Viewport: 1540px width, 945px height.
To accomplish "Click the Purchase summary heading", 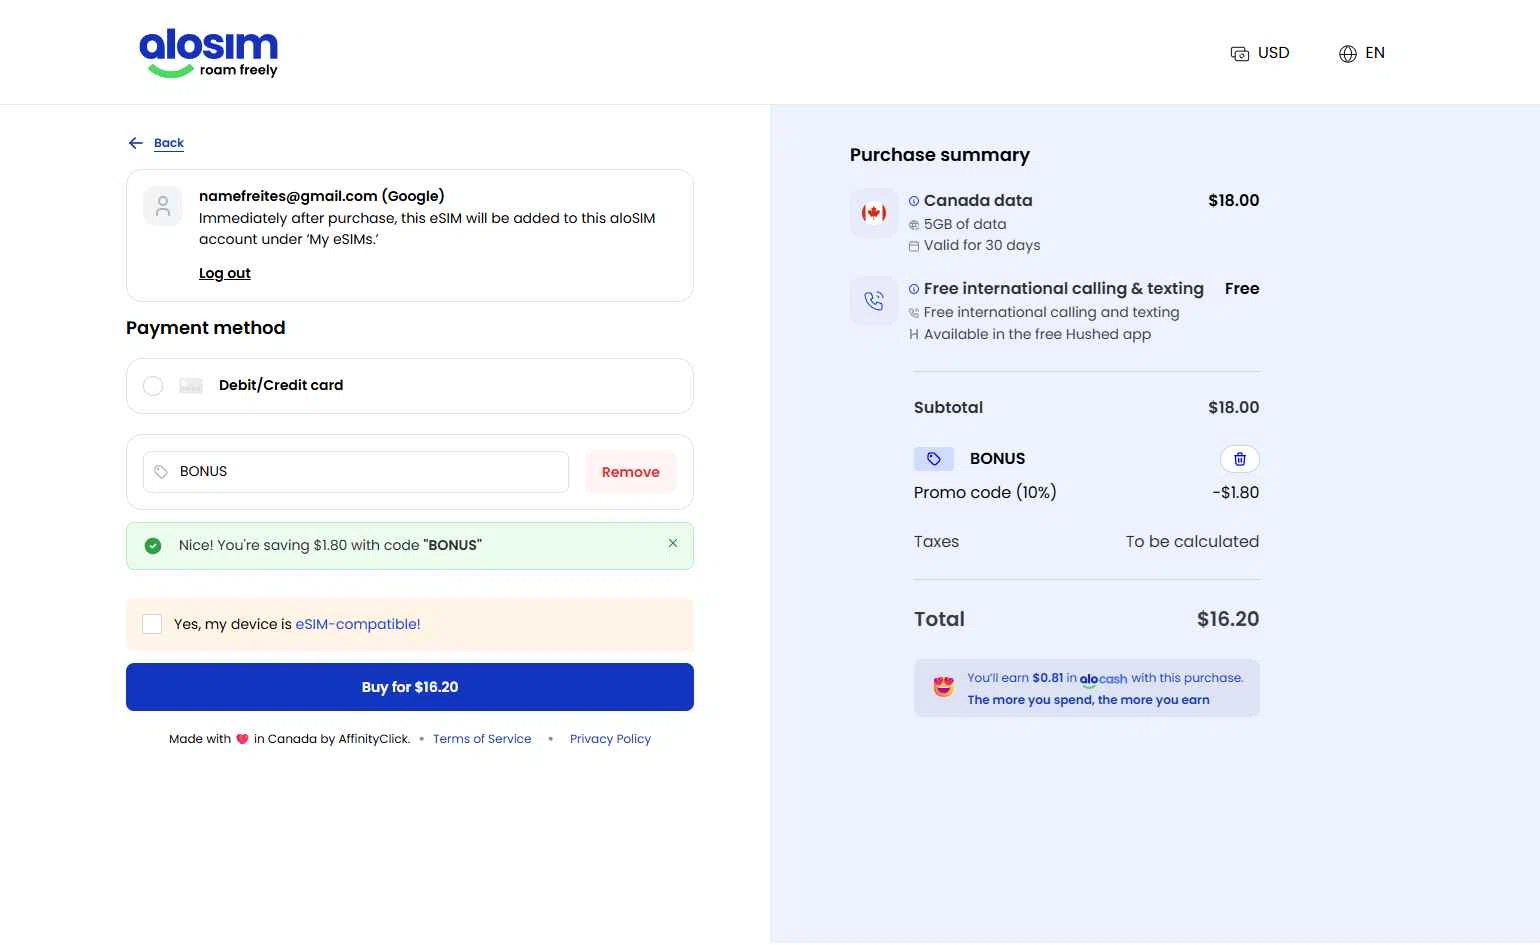I will pyautogui.click(x=940, y=155).
